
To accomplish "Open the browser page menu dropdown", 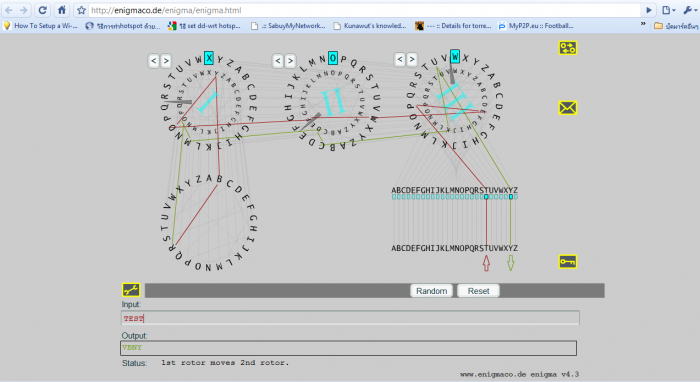I will coord(668,10).
